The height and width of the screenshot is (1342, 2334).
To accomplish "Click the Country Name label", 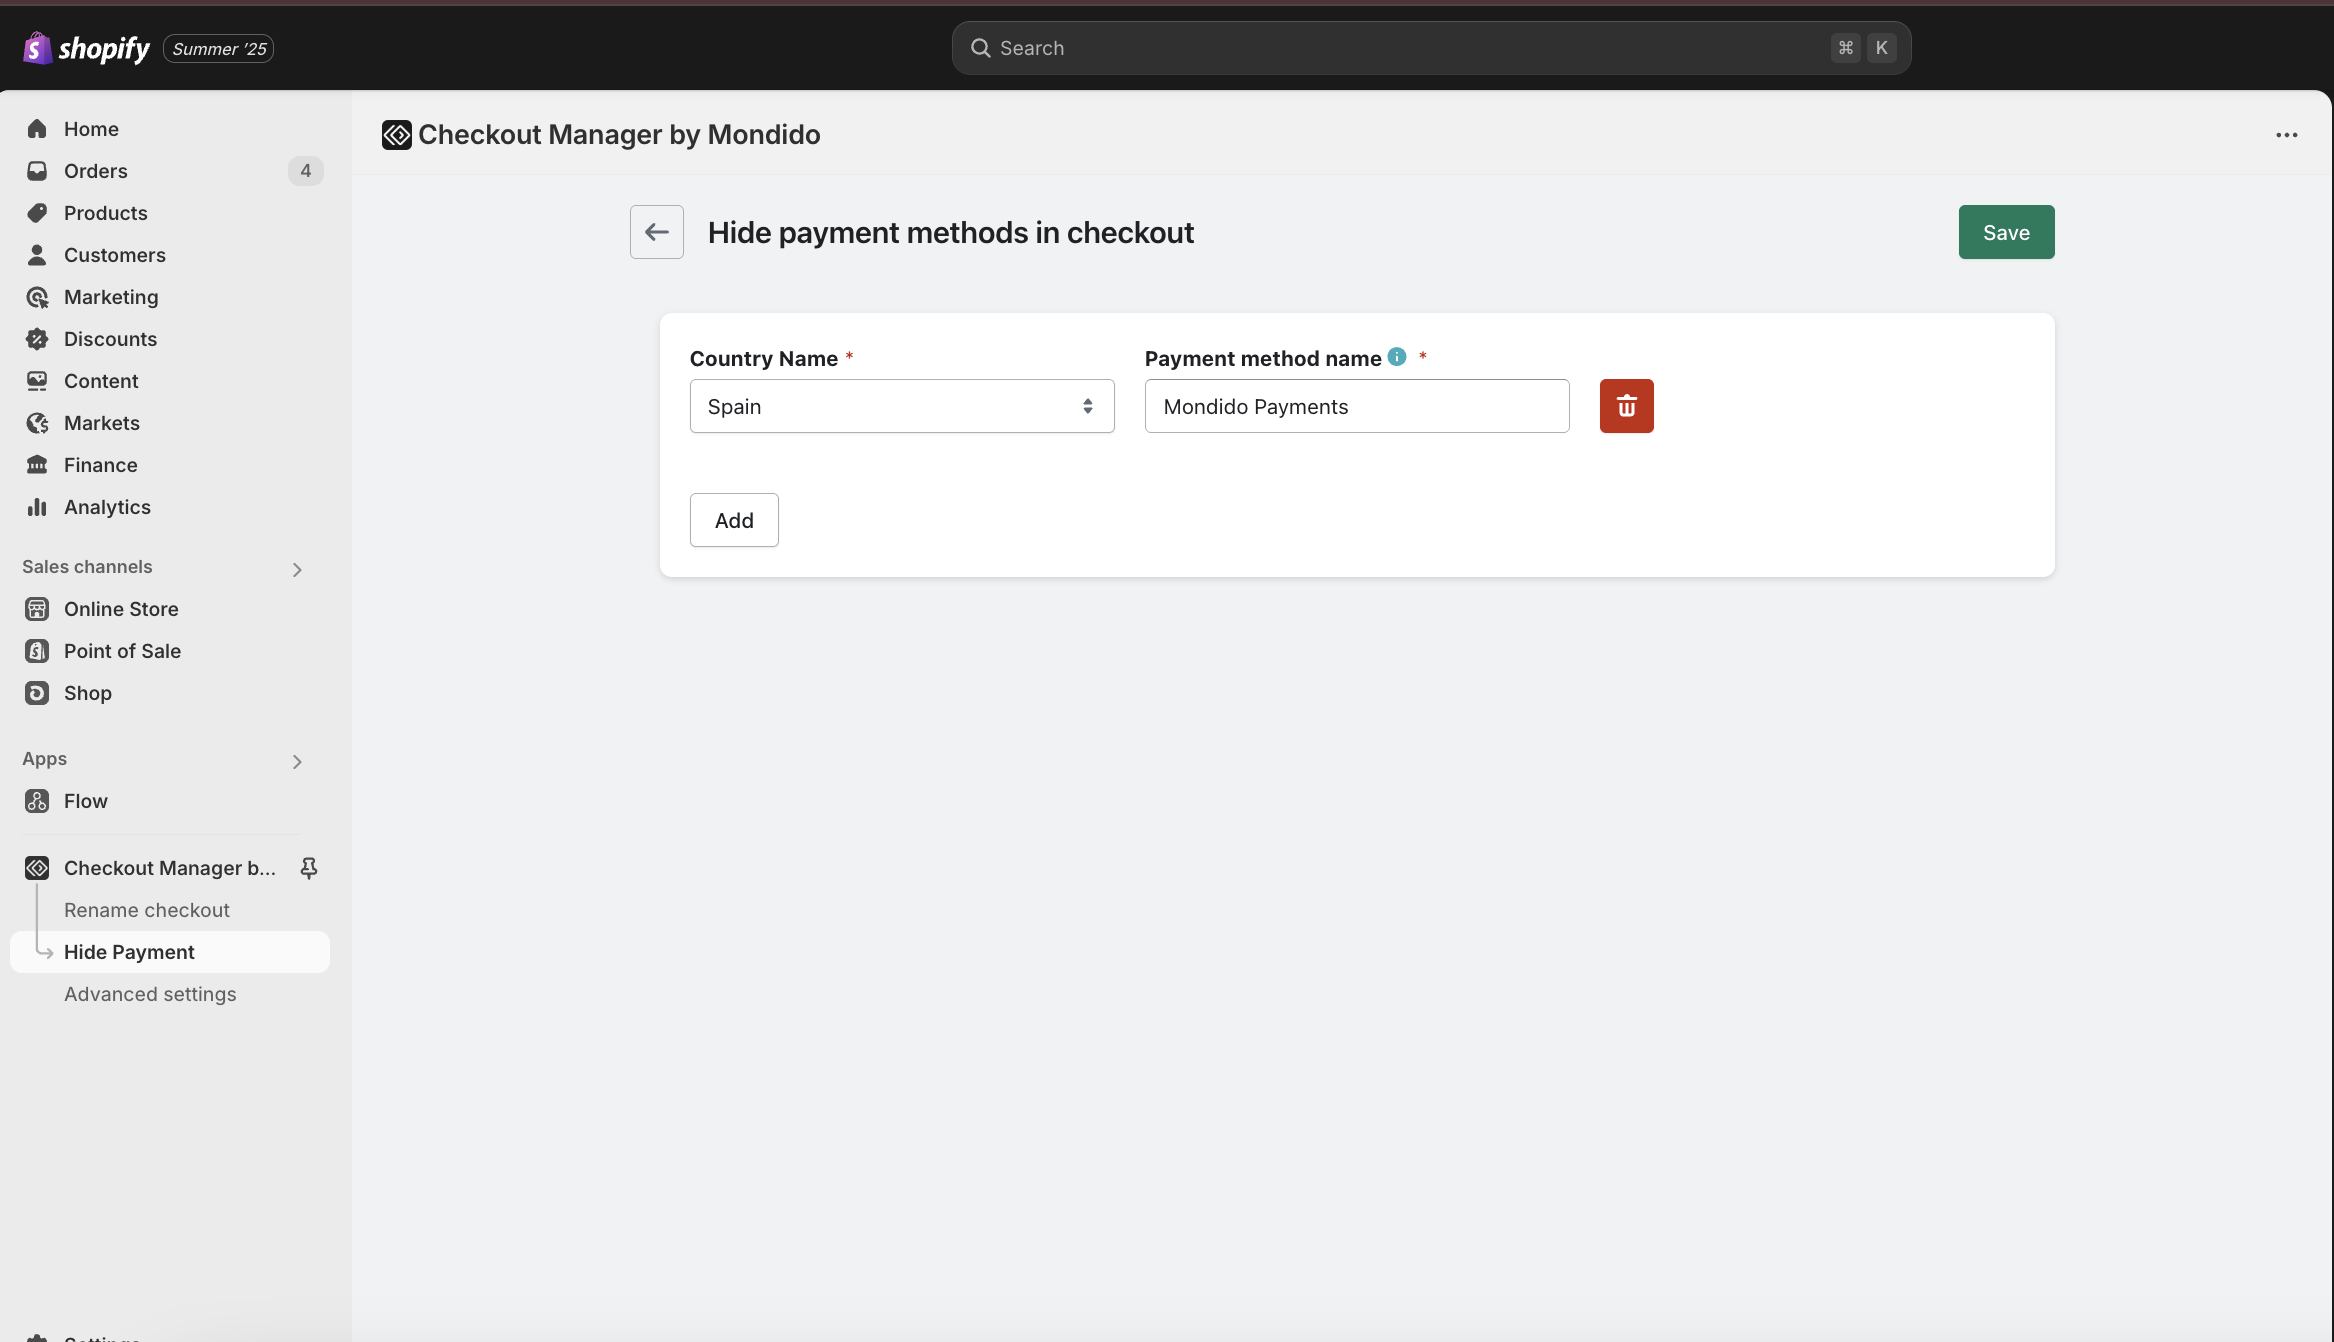I will pos(764,358).
